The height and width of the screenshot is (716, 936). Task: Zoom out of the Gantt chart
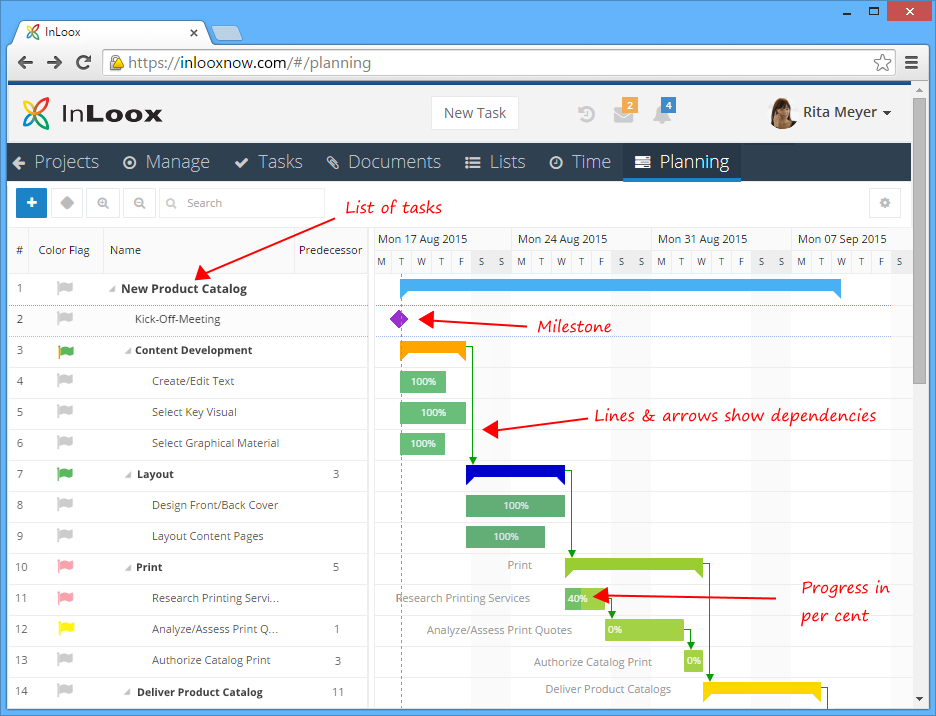click(x=140, y=203)
